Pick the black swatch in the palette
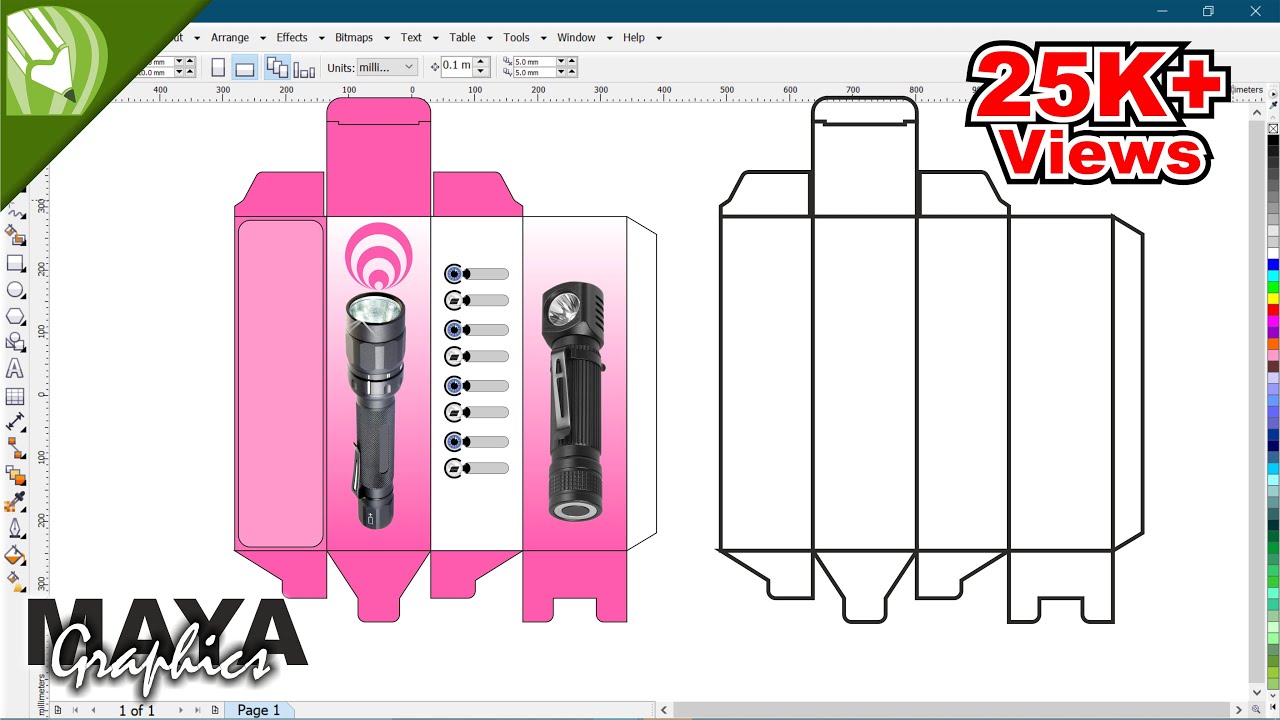 point(1273,141)
